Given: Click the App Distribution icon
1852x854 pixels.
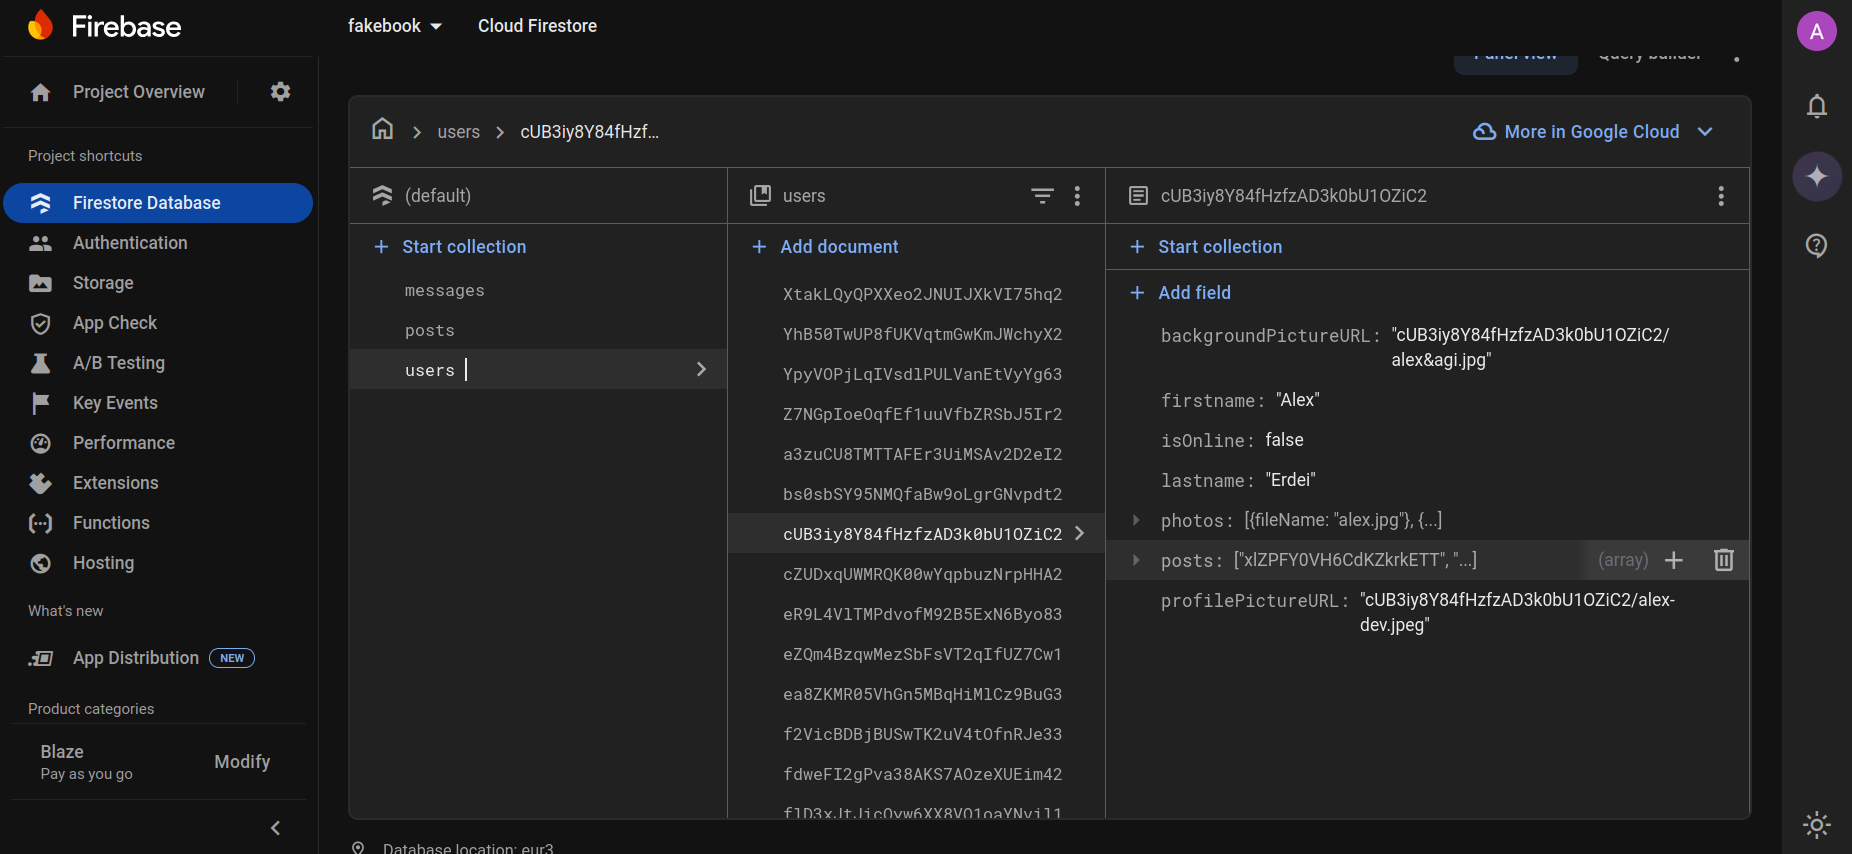Looking at the screenshot, I should 40,658.
